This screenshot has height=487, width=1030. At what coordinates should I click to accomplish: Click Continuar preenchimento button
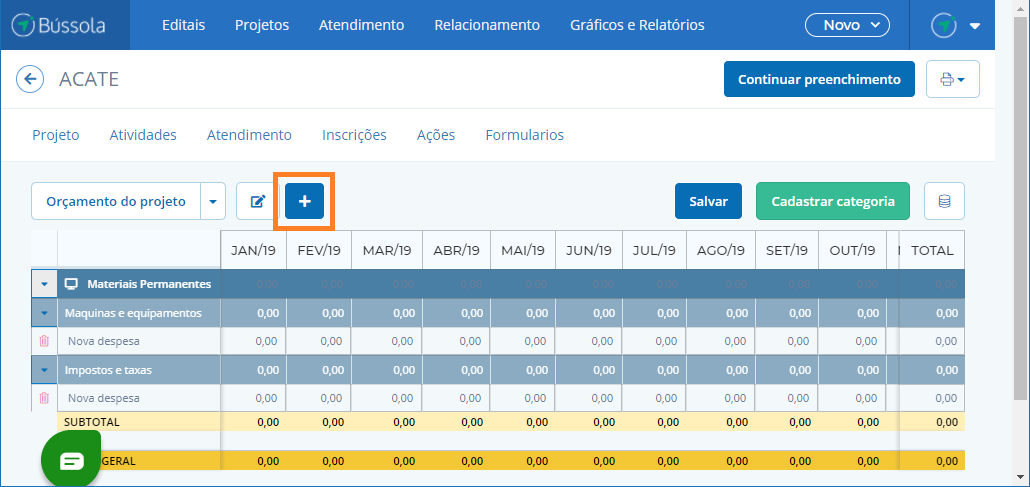pyautogui.click(x=819, y=80)
